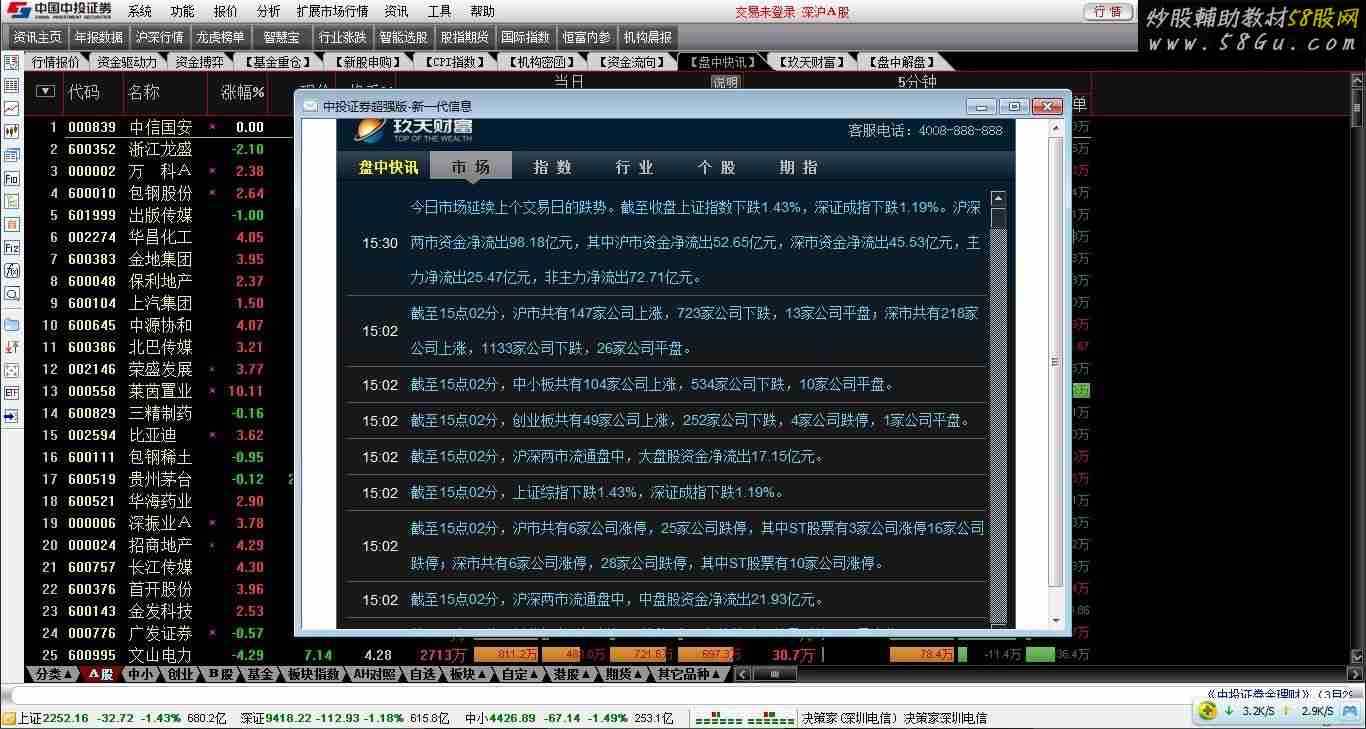Click the magnifier search sidebar icon
This screenshot has width=1366, height=729.
[12, 295]
